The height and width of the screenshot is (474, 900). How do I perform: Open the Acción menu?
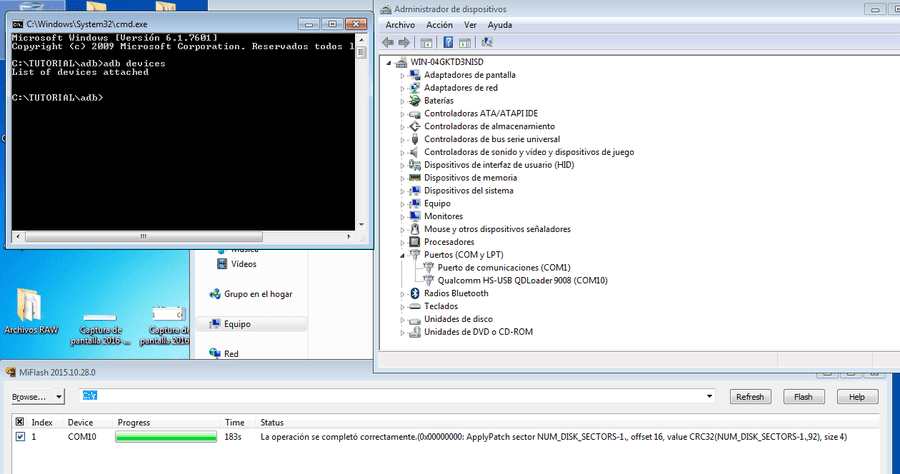click(x=439, y=25)
